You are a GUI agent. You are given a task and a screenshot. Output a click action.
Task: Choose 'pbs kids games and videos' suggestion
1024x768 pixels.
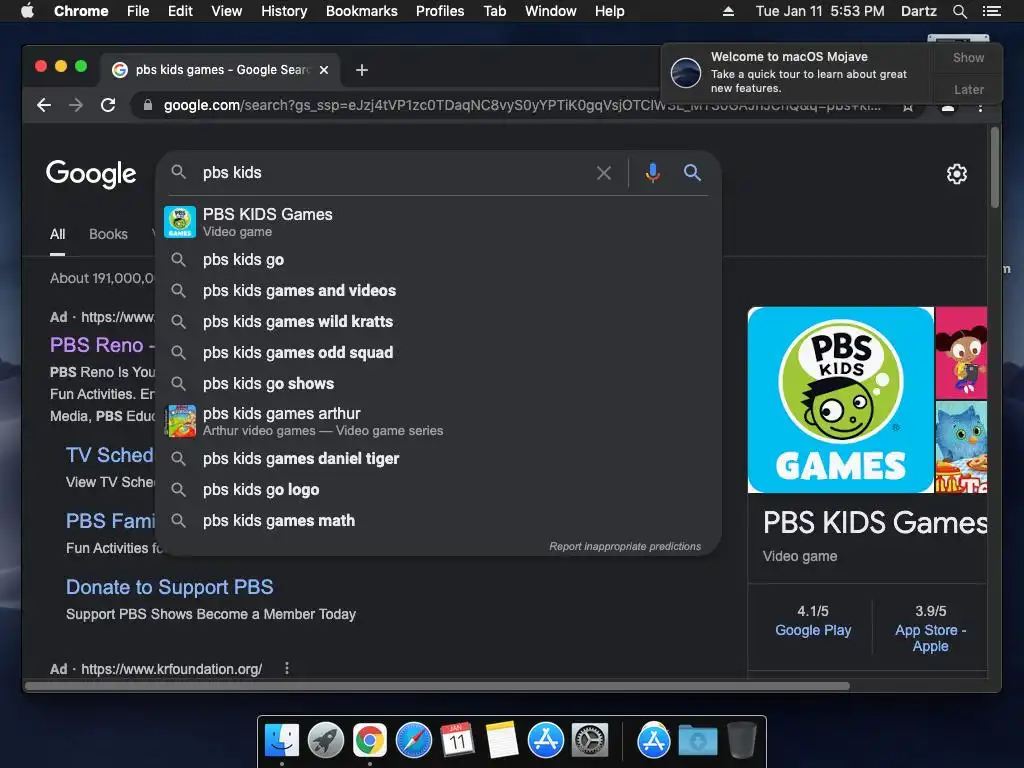438,291
